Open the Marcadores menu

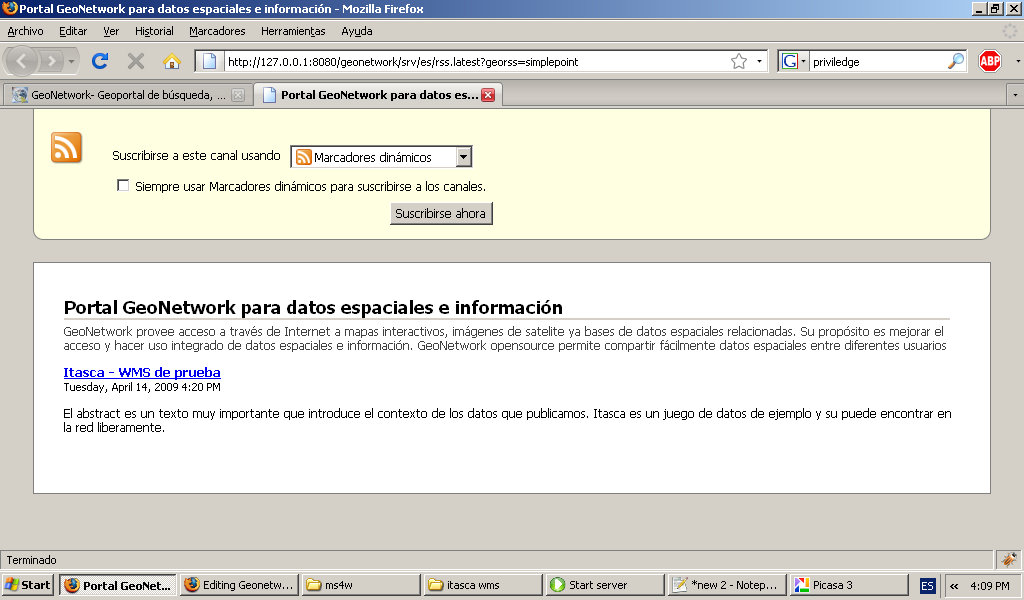(217, 31)
